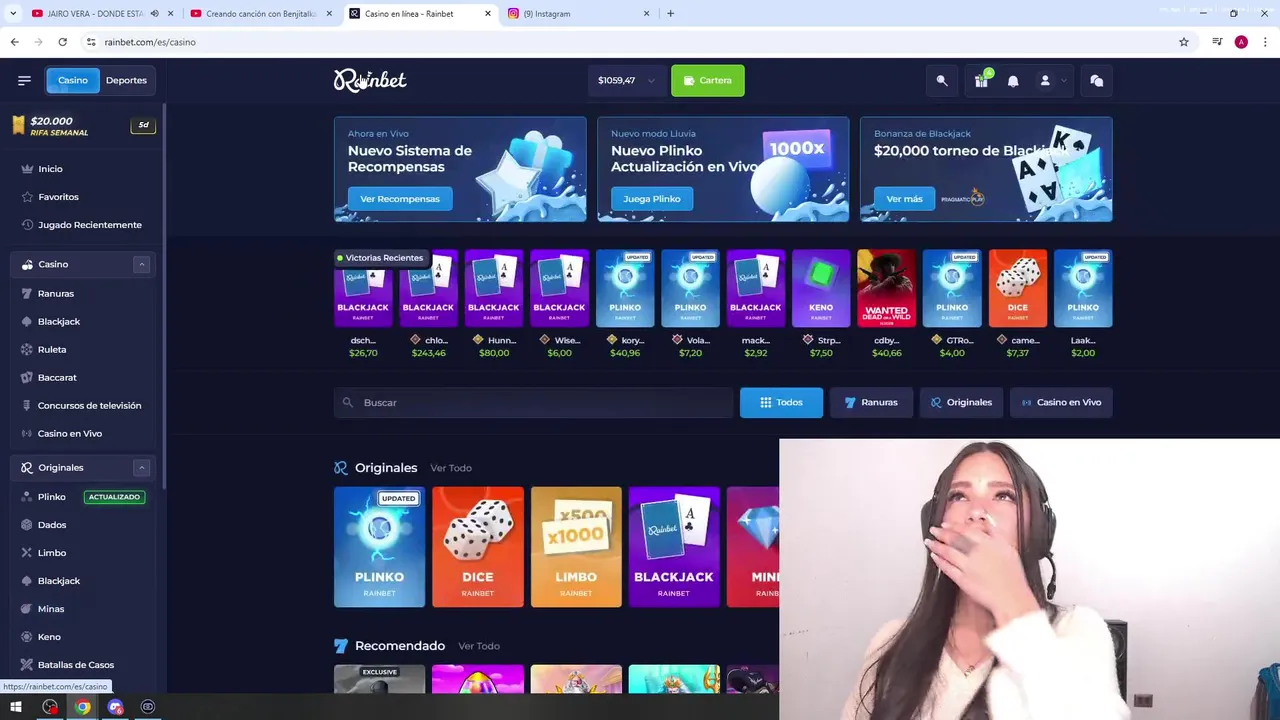Image resolution: width=1280 pixels, height=720 pixels.
Task: Select the Todos filter
Action: (781, 402)
